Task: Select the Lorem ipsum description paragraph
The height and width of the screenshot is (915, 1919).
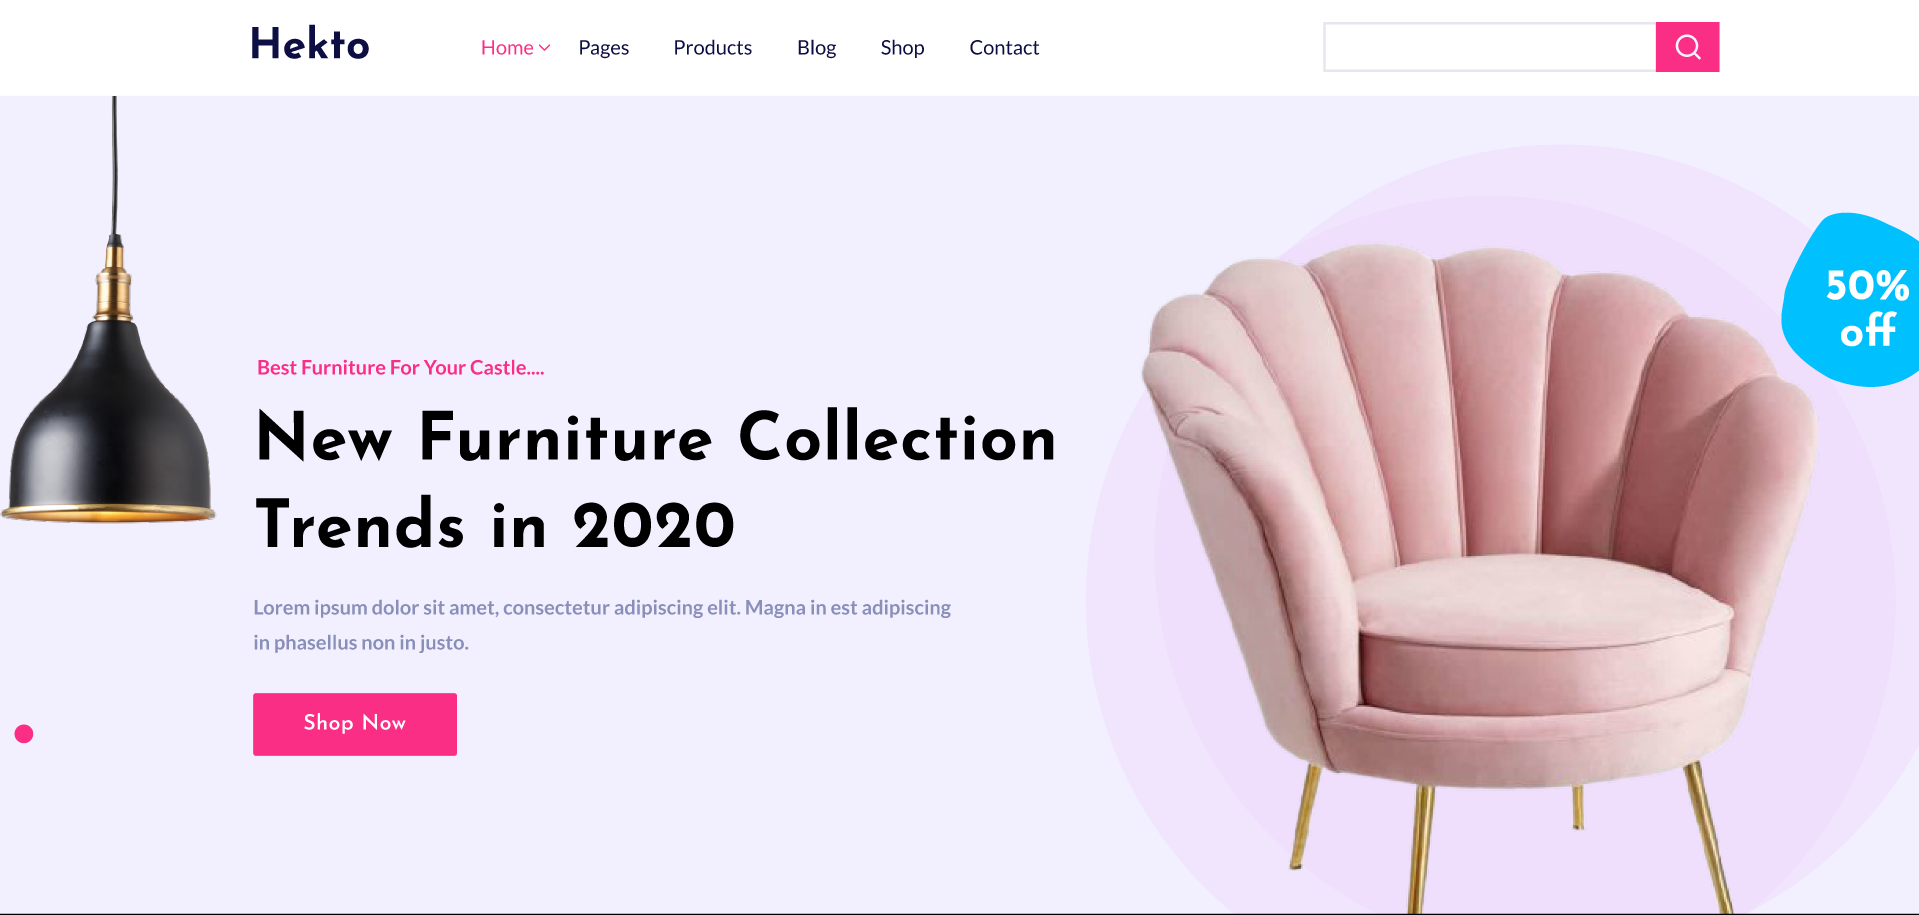Action: point(602,625)
